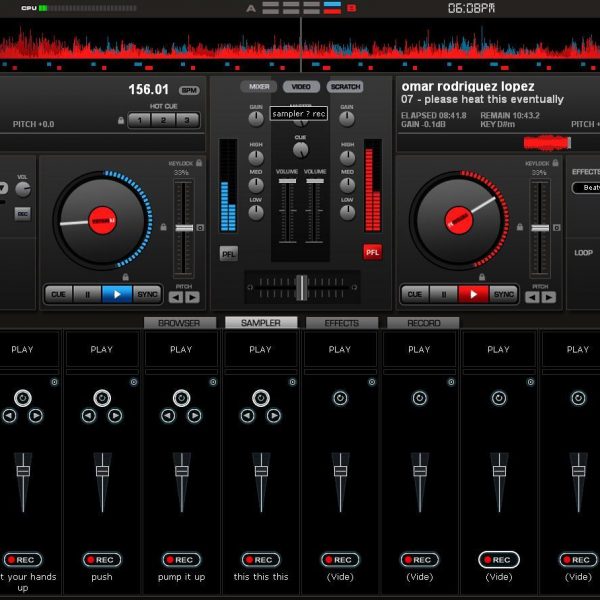Trigger hot cue 2
600x600 pixels.
point(163,120)
